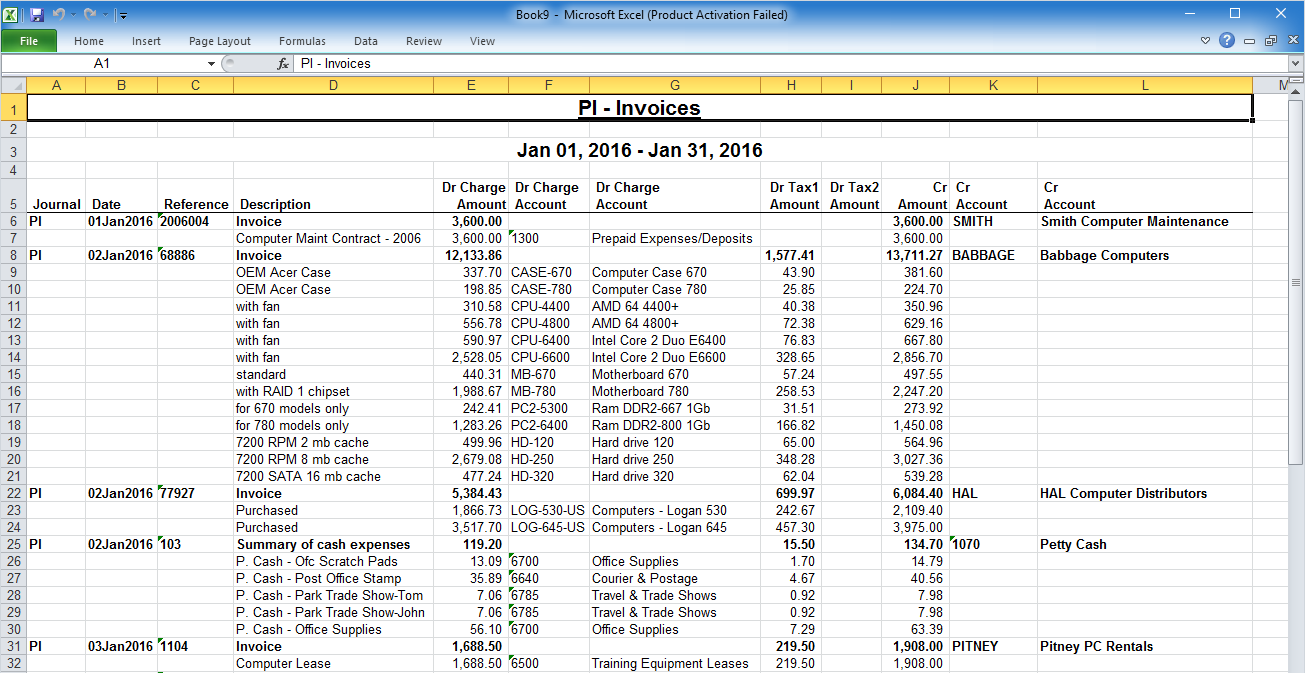Switch to the Page Layout tab
Screen dimensions: 1305x673
point(220,41)
